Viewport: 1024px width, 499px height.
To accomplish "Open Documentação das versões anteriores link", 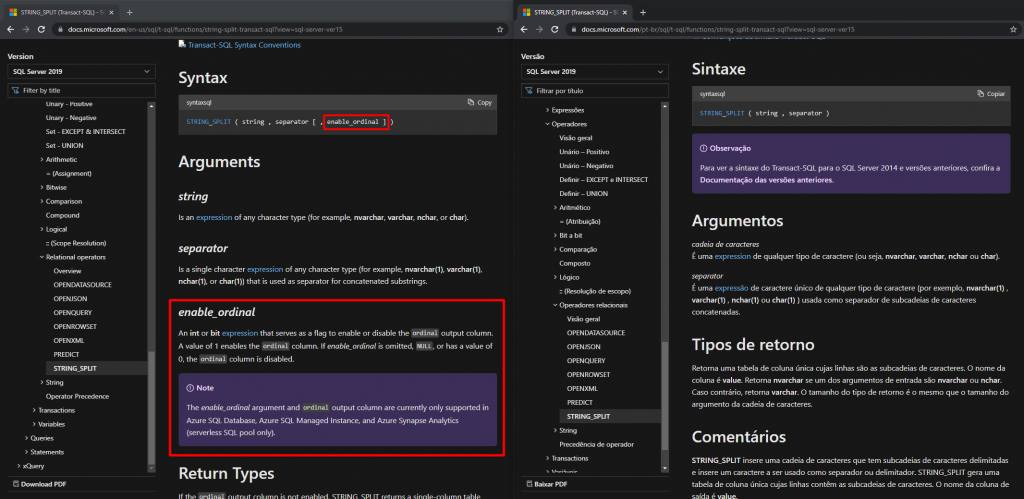I will [x=765, y=180].
